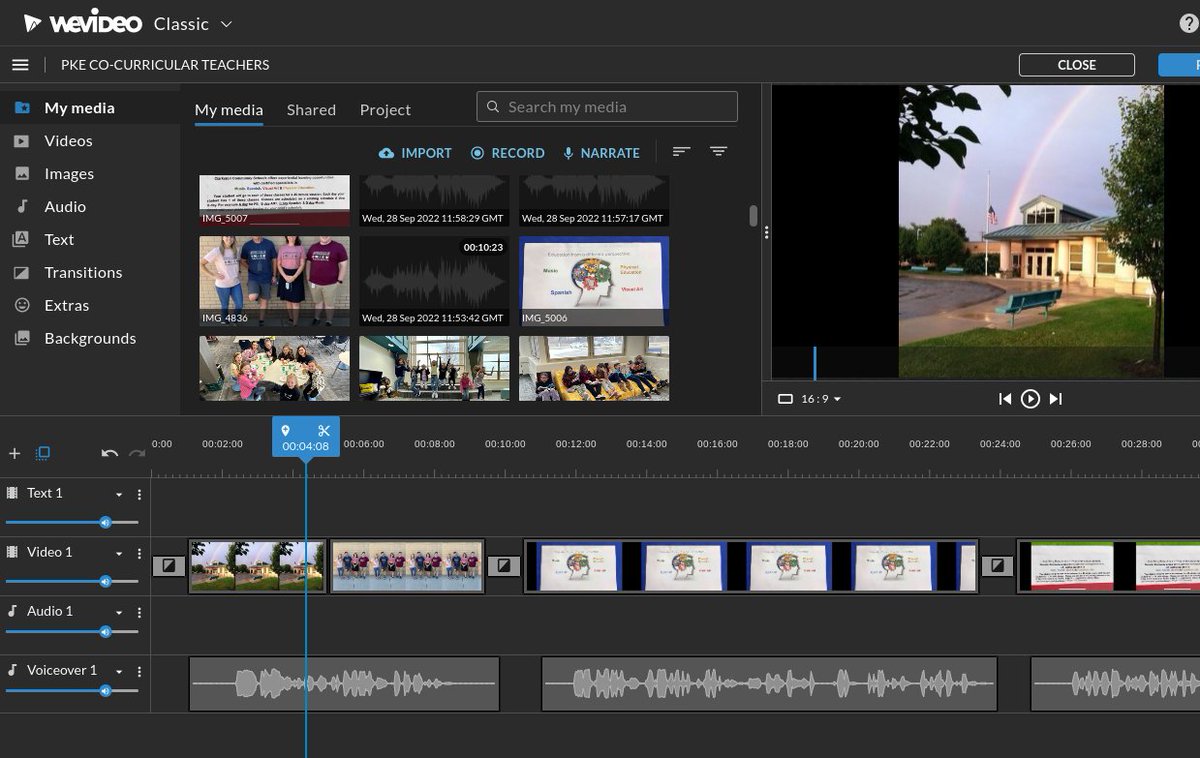Adjust the Audio 1 volume slider
The height and width of the screenshot is (758, 1200).
coord(105,631)
